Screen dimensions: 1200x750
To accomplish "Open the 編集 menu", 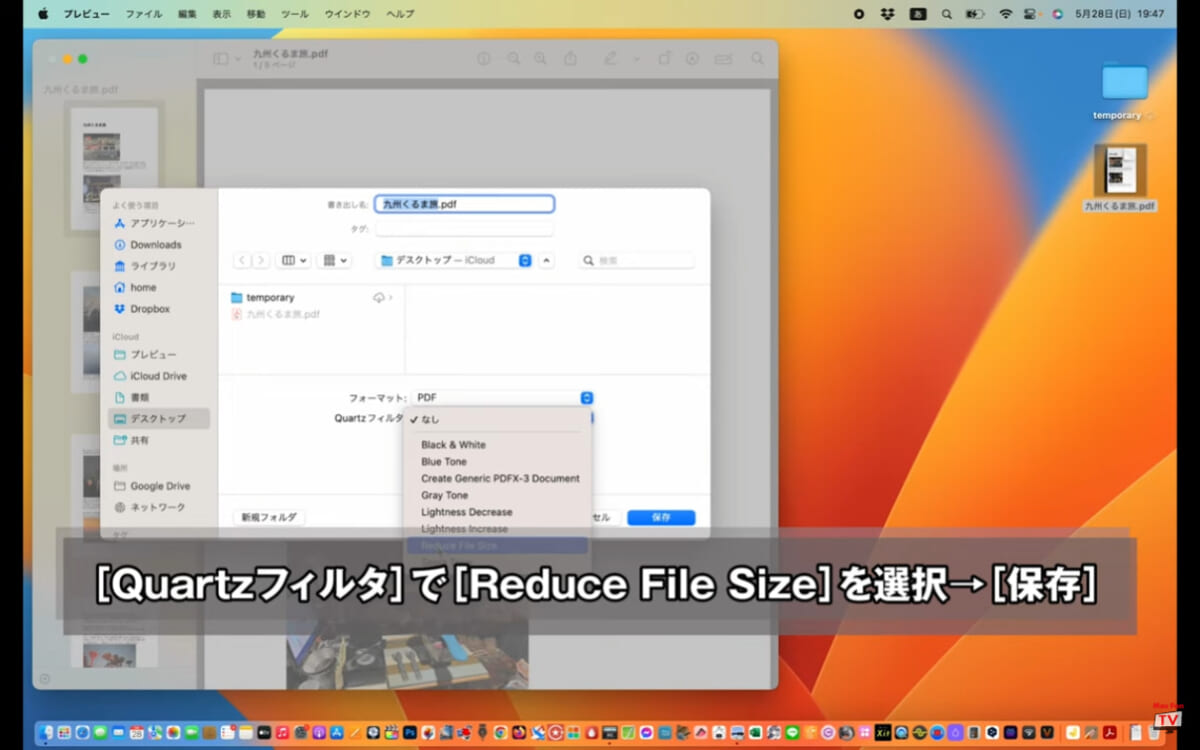I will [187, 14].
